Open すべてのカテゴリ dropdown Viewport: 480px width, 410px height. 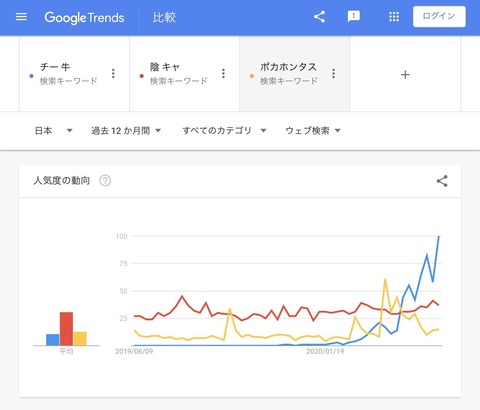(224, 131)
